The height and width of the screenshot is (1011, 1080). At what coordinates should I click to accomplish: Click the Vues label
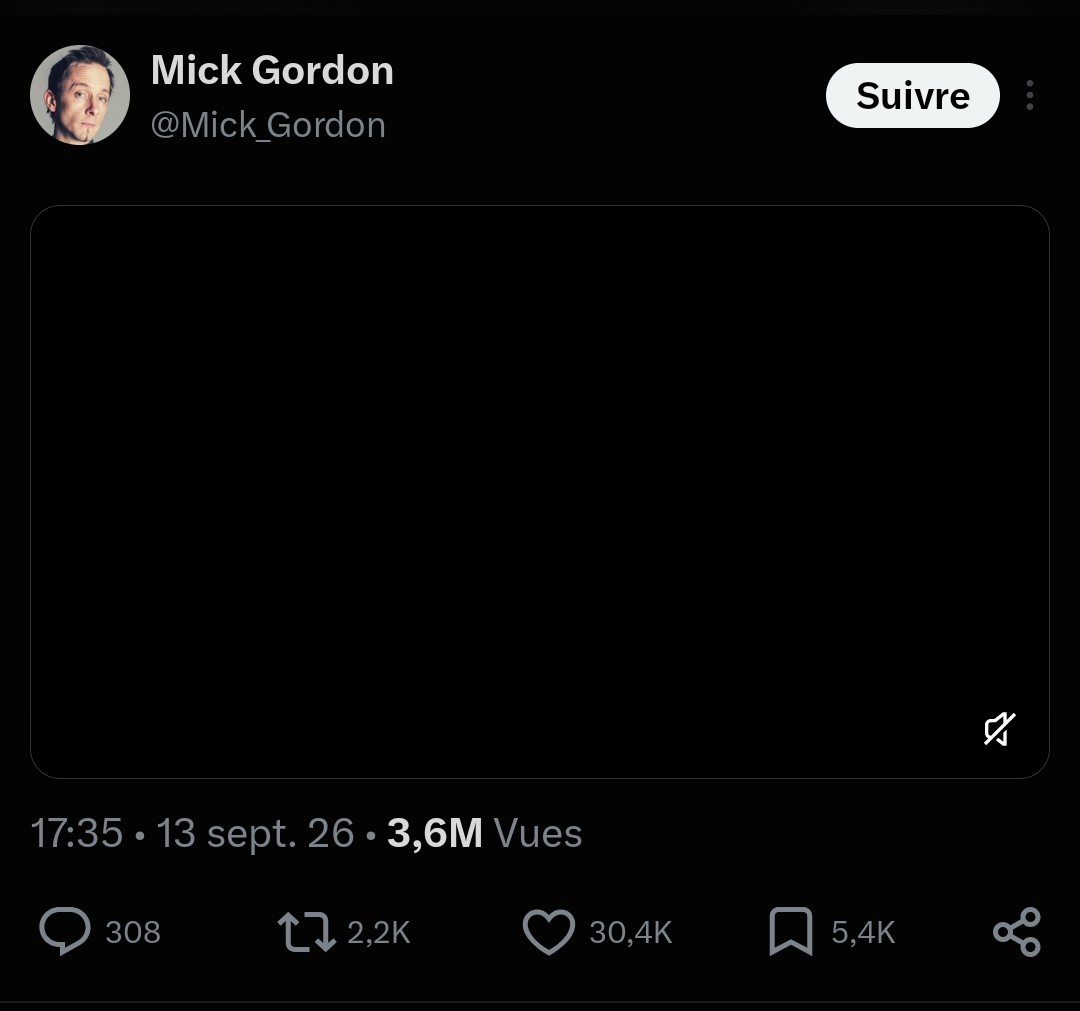tap(538, 833)
